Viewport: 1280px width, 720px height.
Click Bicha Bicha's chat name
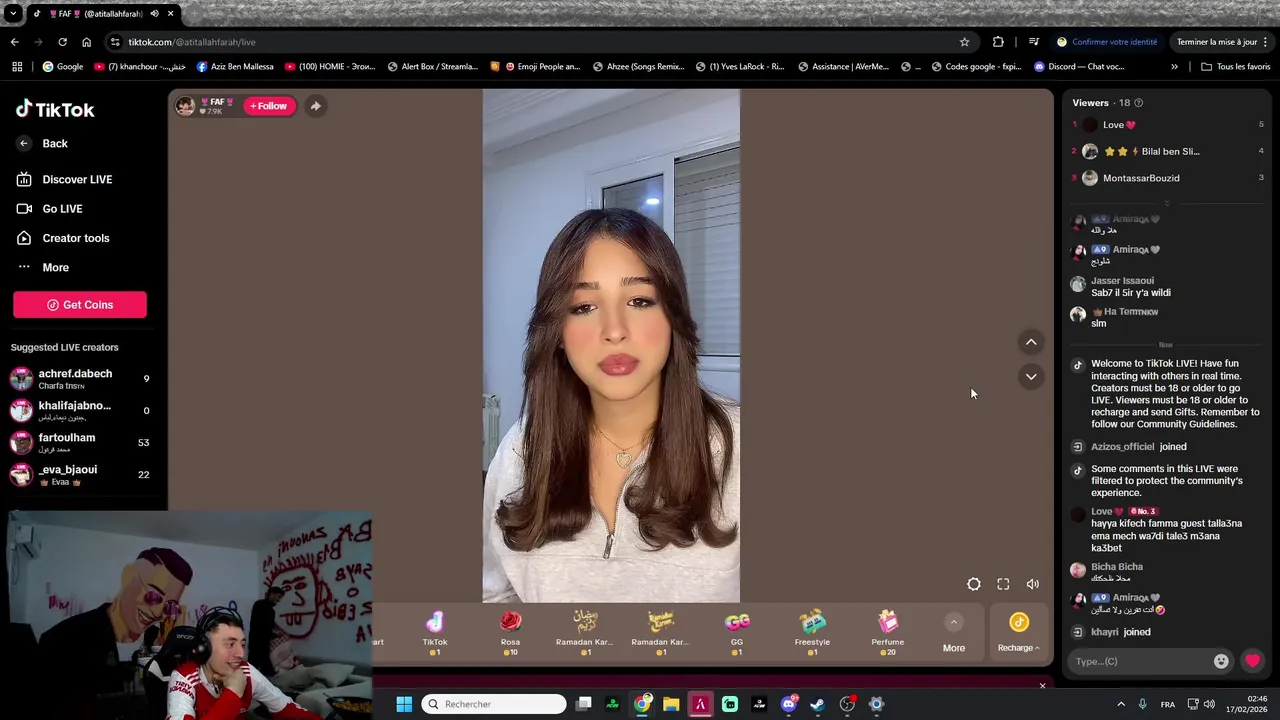[1117, 567]
